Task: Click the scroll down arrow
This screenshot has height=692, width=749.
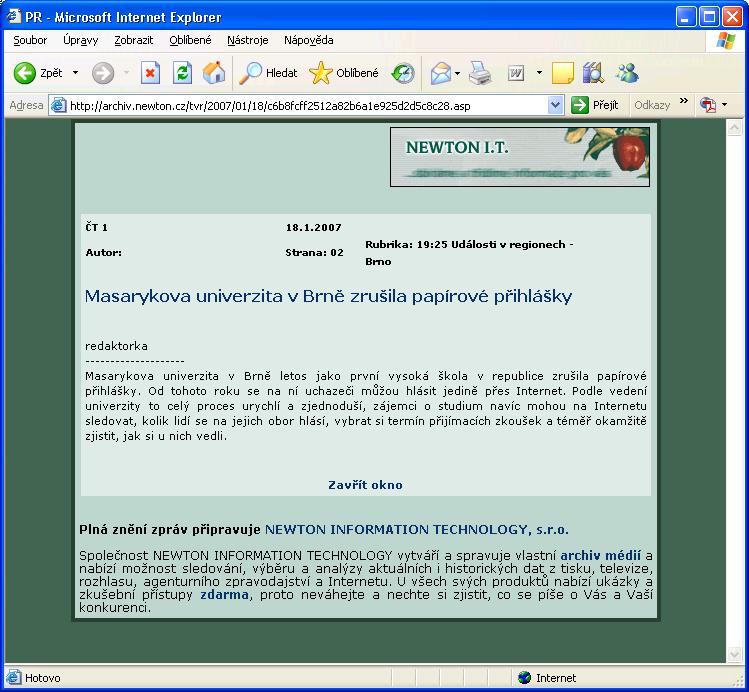Action: (734, 653)
